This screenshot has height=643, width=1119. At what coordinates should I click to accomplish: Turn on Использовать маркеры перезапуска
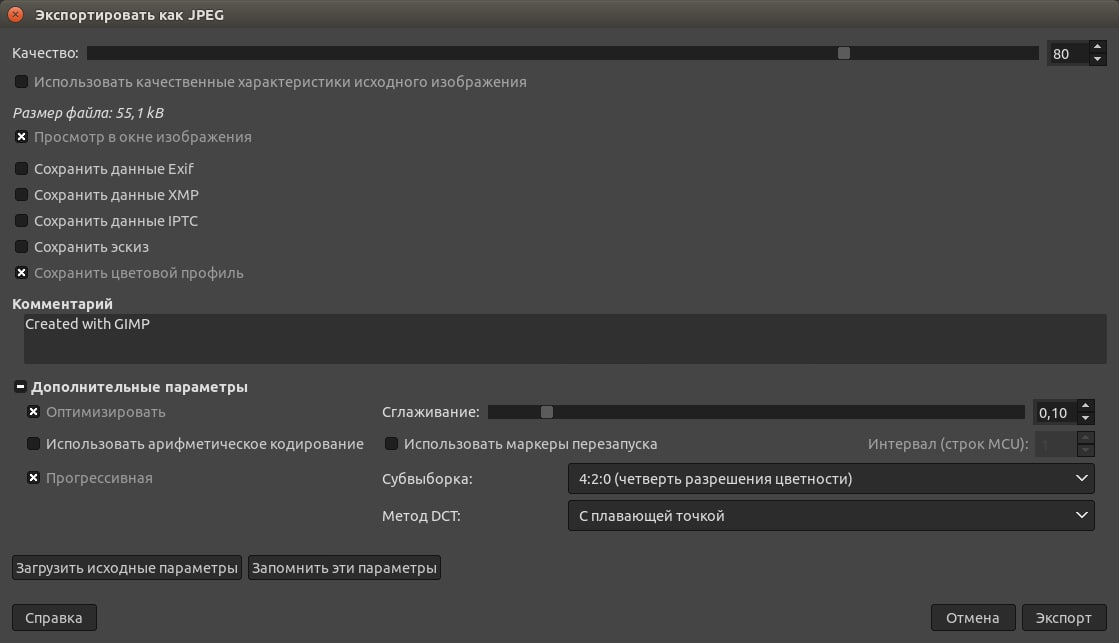pos(391,444)
